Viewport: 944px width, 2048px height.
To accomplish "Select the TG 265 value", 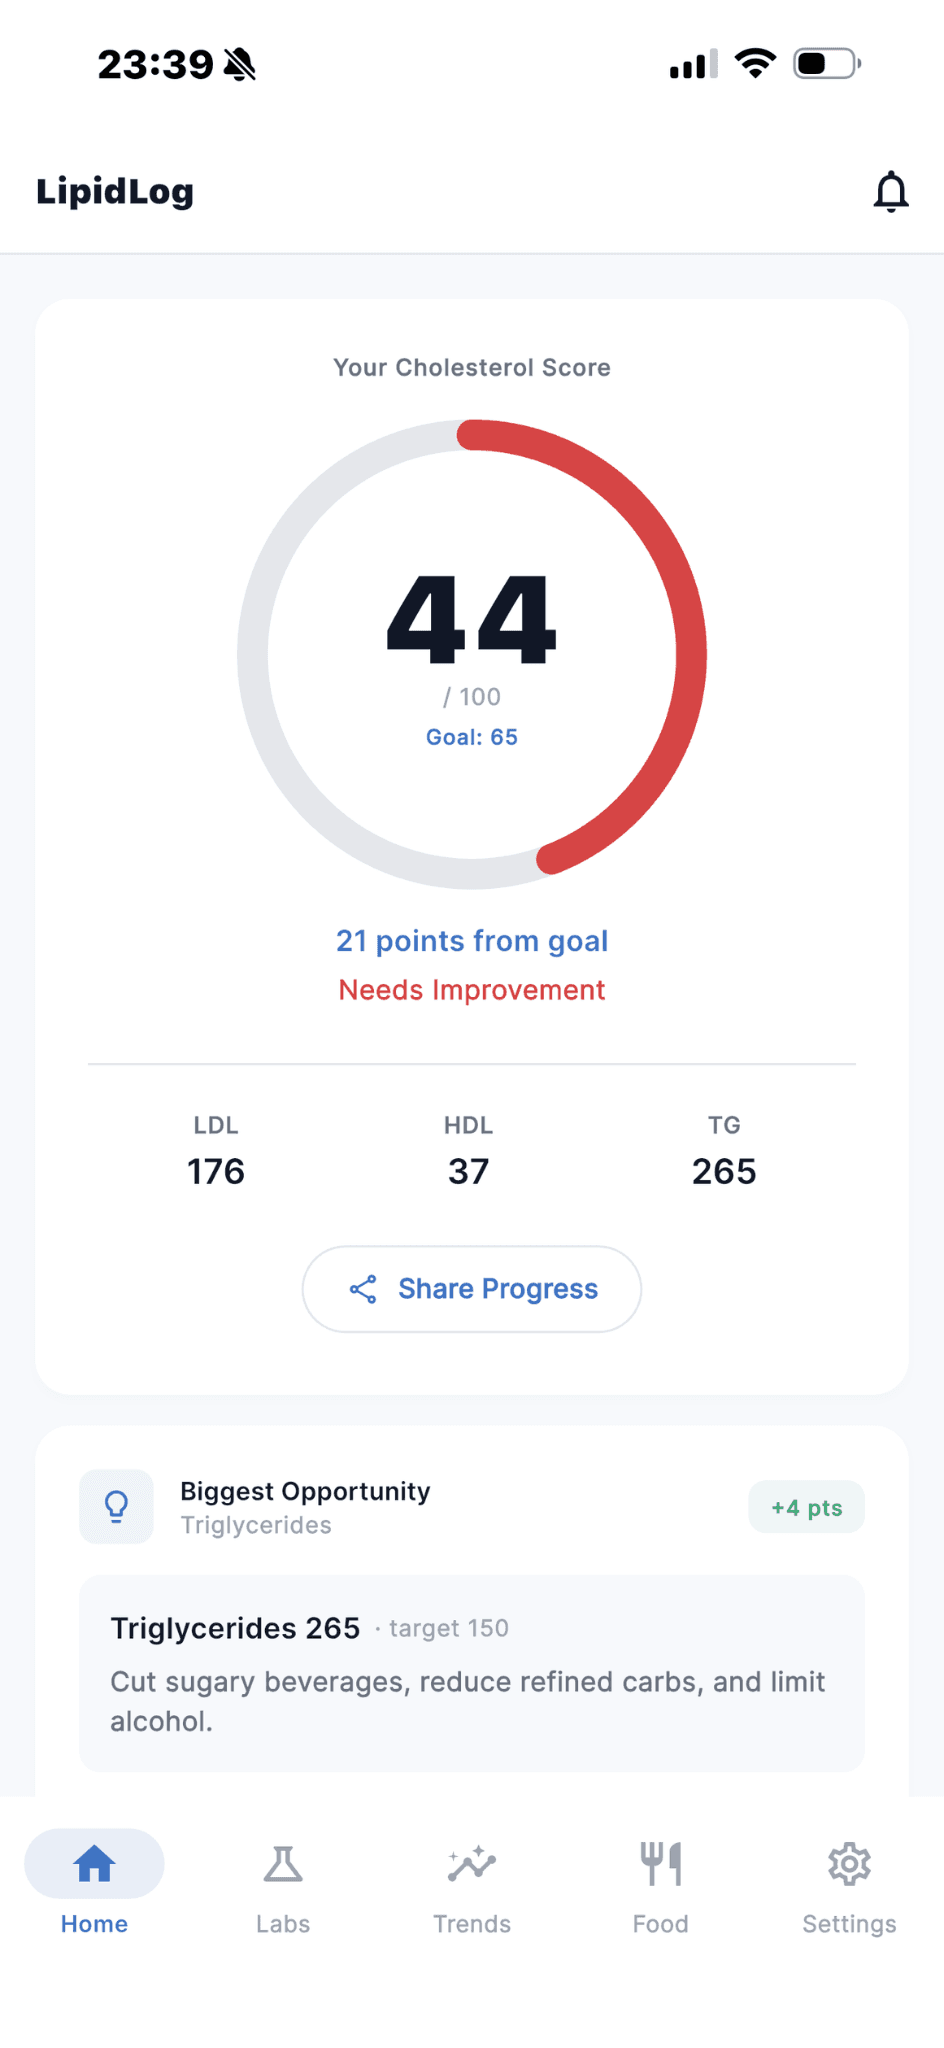I will 724,1171.
